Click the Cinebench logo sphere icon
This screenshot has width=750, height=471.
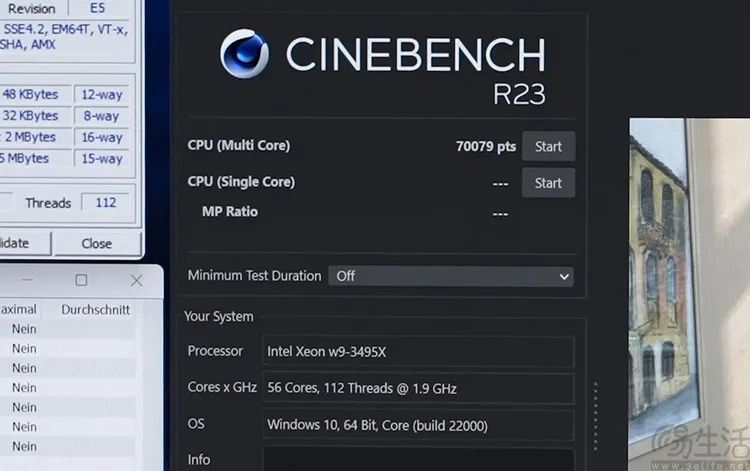(244, 54)
